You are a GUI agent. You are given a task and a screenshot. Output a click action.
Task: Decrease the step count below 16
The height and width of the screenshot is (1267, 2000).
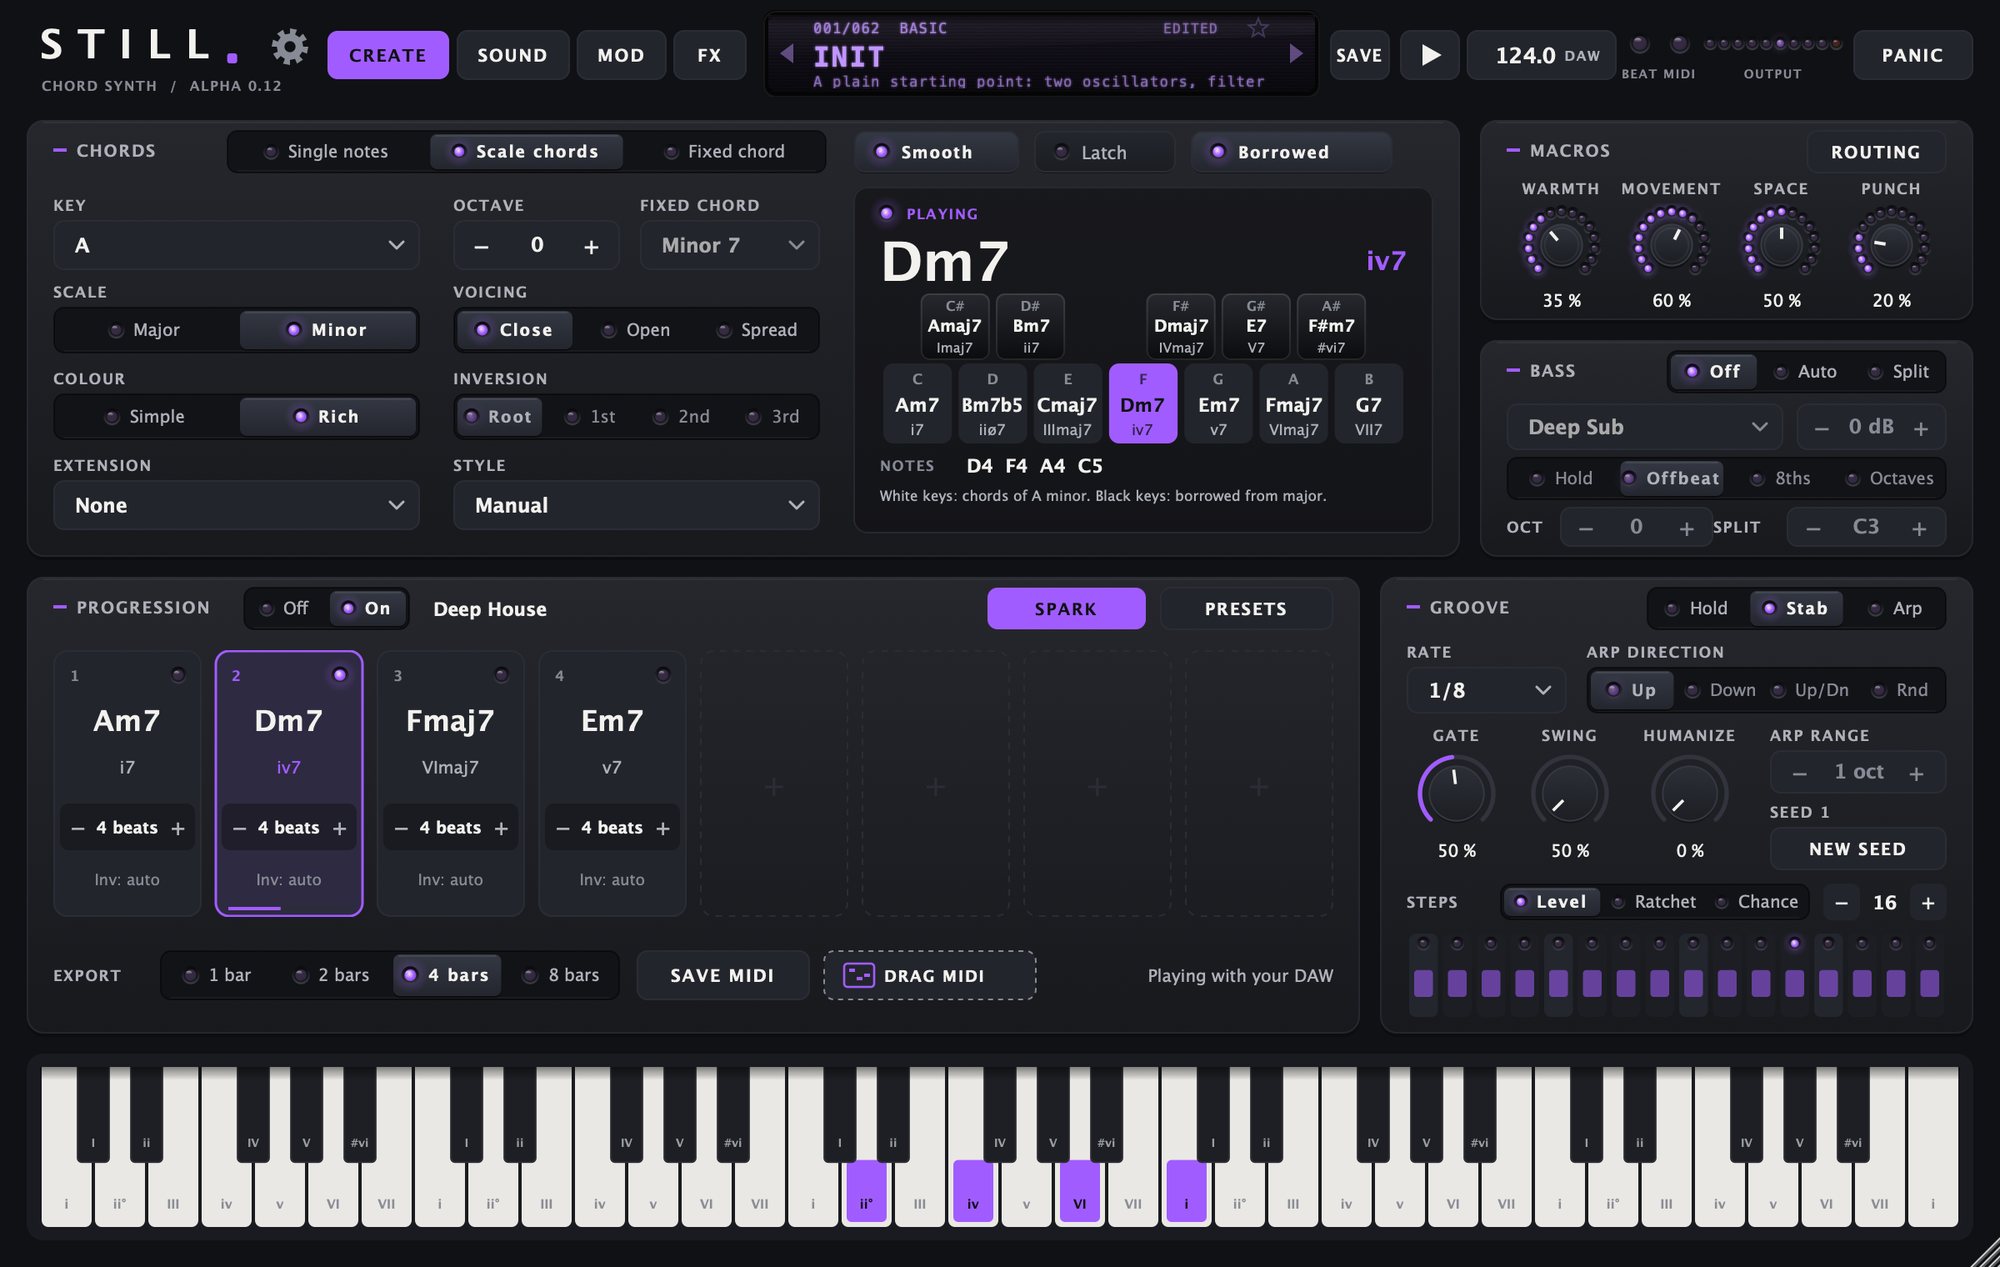[x=1841, y=903]
